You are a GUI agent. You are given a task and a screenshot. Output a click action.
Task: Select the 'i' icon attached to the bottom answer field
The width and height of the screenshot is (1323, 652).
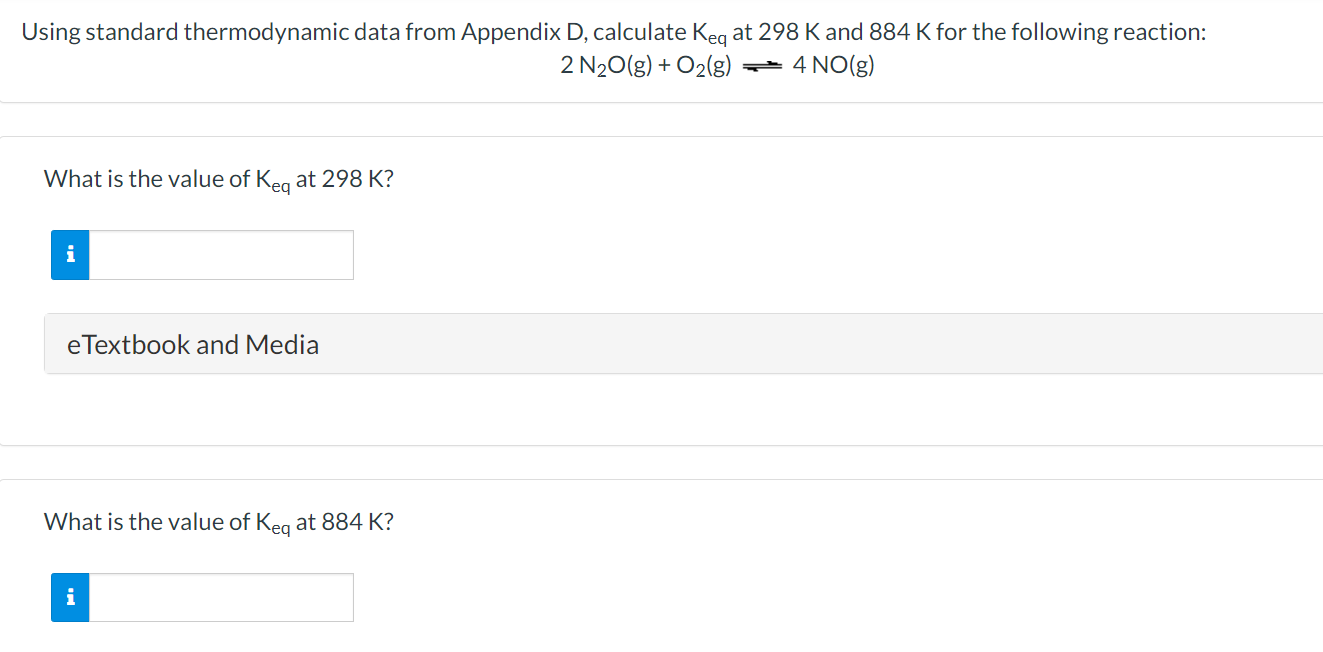click(70, 597)
